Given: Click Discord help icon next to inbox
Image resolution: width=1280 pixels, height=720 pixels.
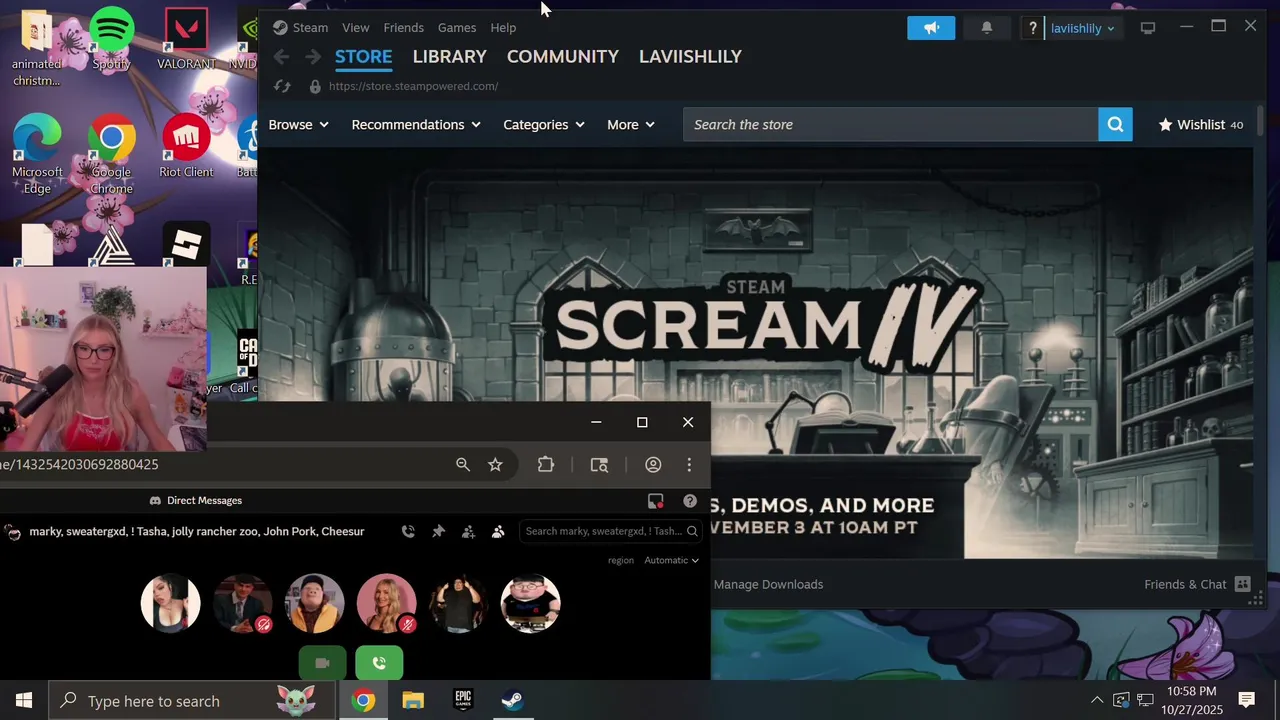Looking at the screenshot, I should point(690,501).
